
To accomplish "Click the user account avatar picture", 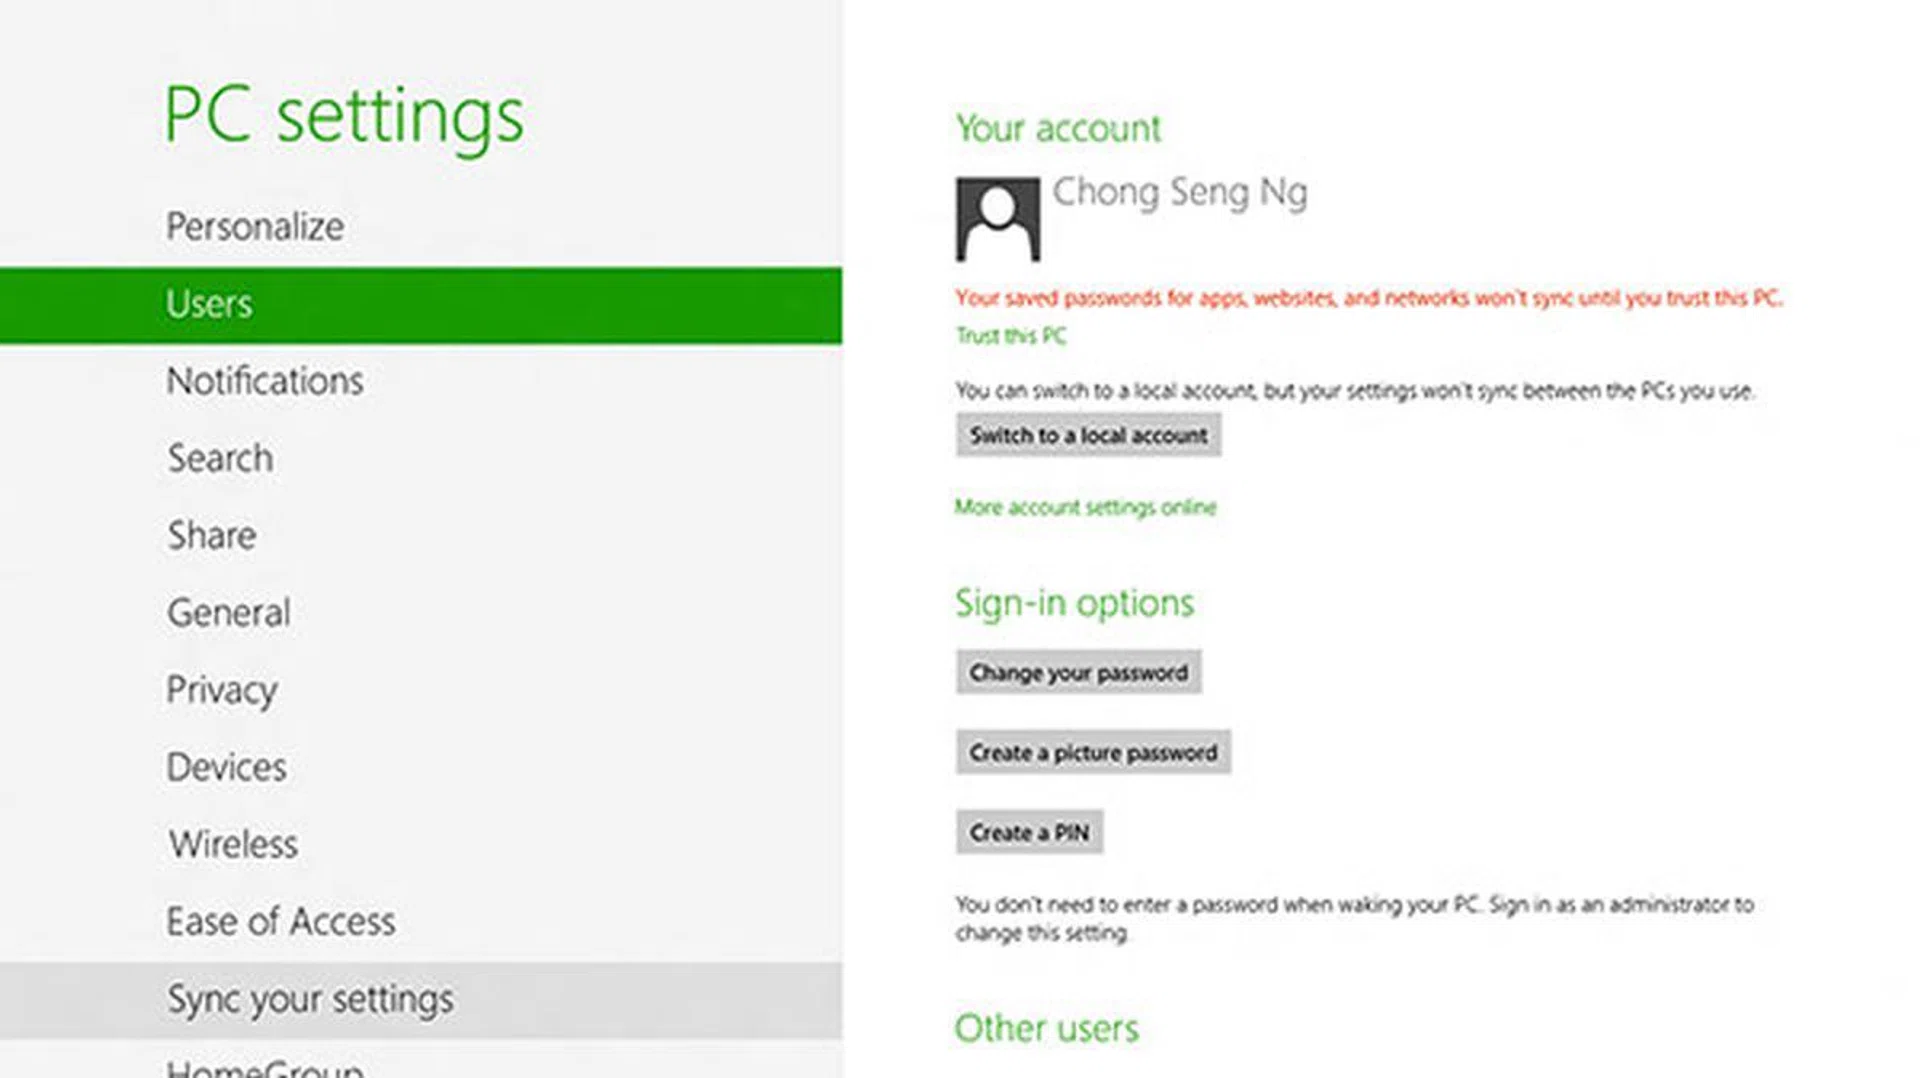I will click(x=997, y=219).
